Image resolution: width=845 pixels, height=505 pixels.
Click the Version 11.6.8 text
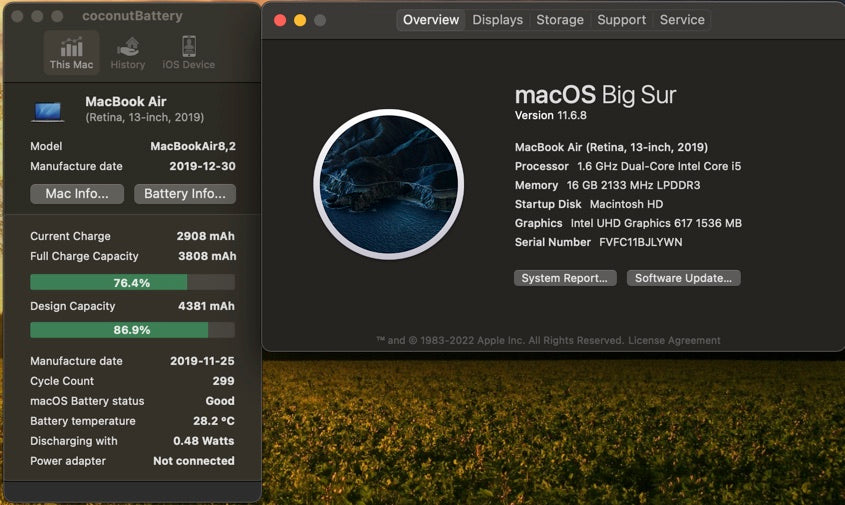(x=551, y=115)
